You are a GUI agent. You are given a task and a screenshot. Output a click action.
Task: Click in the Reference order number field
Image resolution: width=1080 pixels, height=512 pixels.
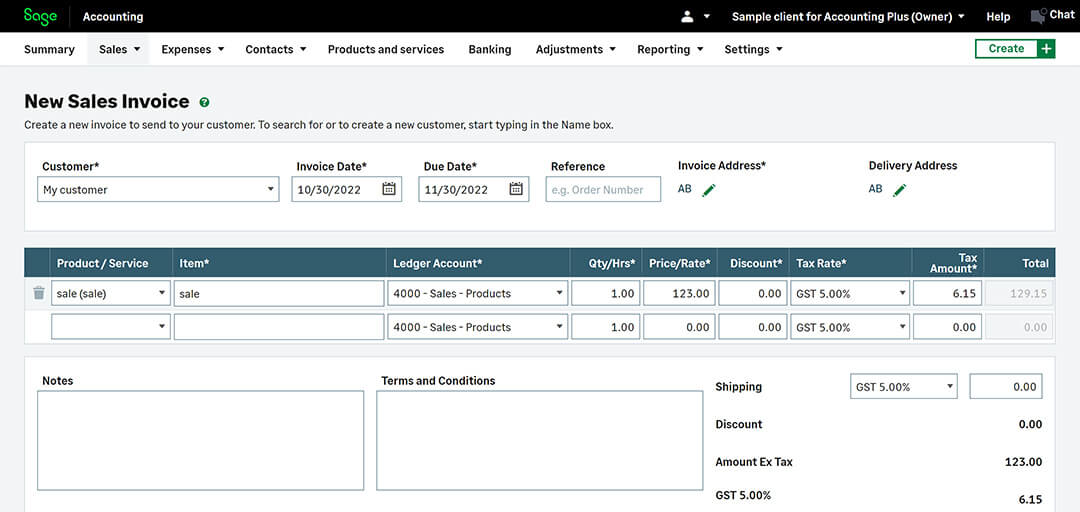603,190
